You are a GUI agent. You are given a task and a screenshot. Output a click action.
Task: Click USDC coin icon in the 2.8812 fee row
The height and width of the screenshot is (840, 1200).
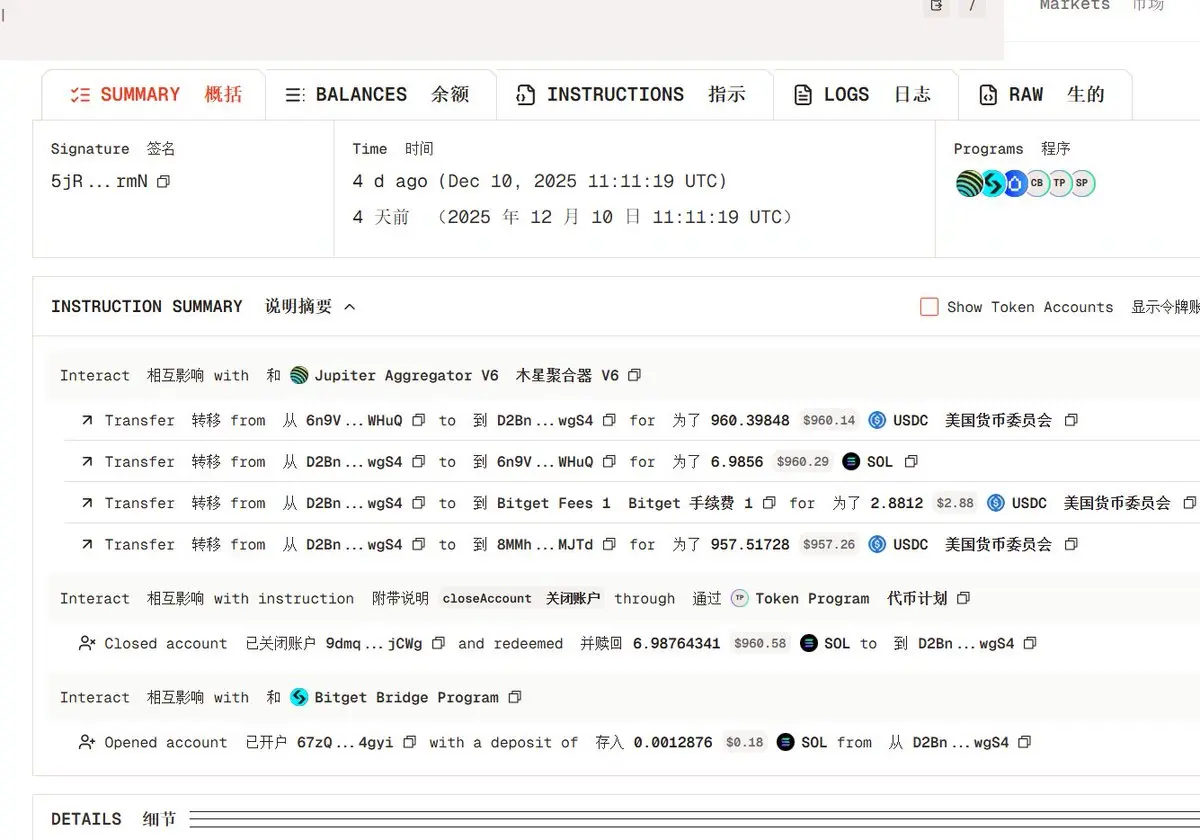pos(996,503)
